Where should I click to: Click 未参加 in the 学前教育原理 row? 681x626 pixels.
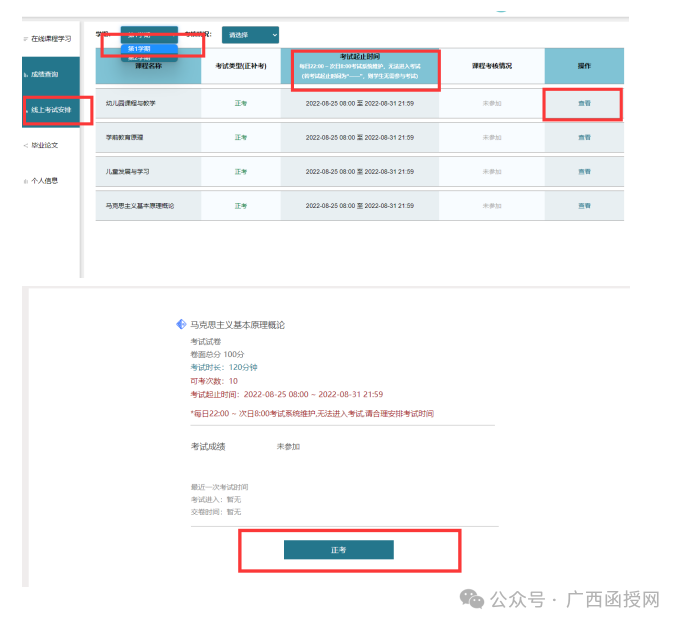point(492,137)
